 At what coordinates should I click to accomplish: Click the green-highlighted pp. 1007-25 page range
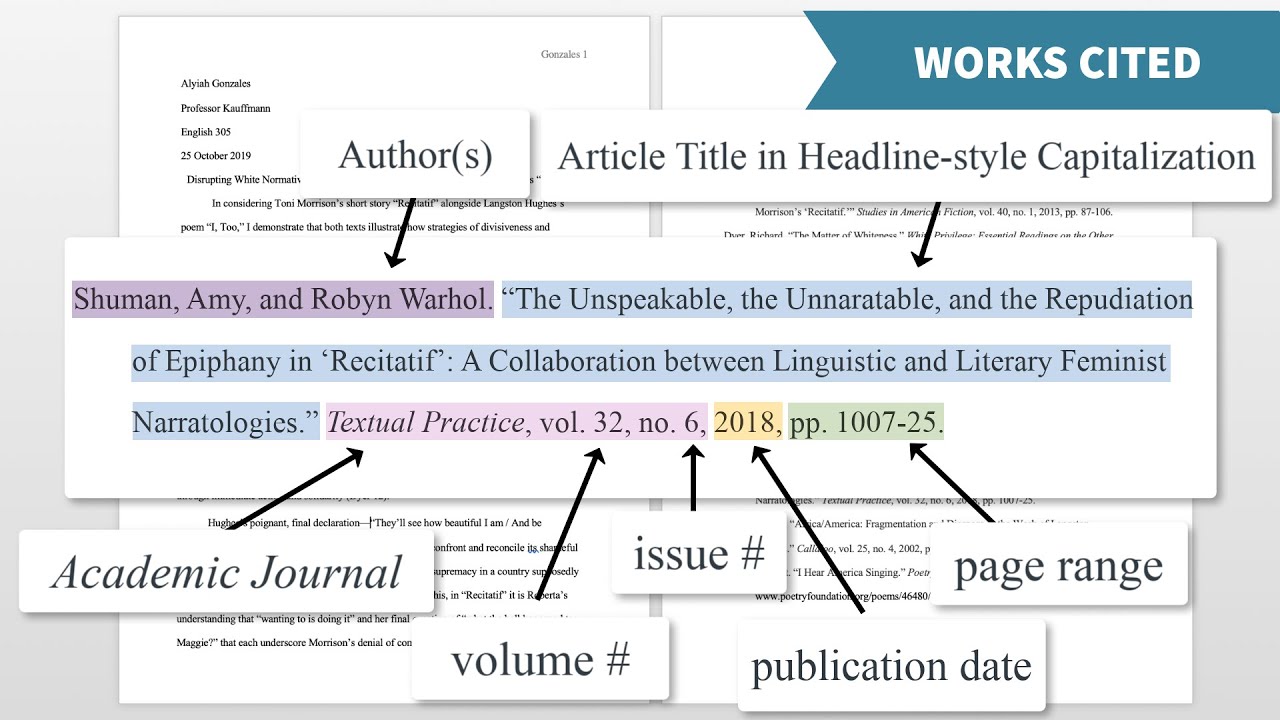864,422
